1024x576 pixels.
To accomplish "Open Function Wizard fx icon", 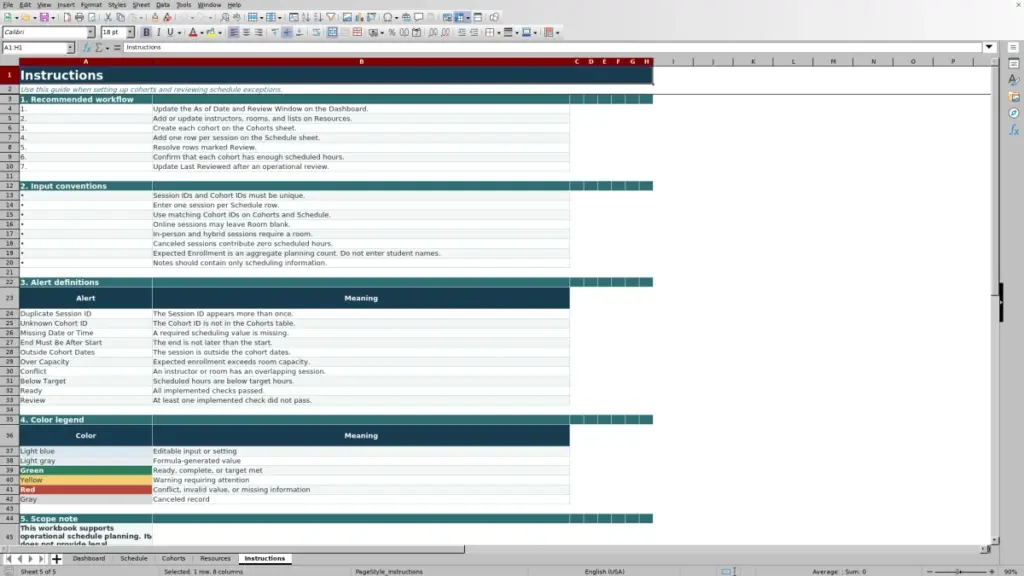I will 86,47.
